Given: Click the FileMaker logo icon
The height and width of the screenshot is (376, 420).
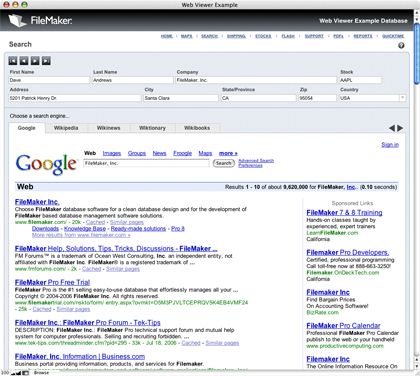Looking at the screenshot, I should coord(17,20).
